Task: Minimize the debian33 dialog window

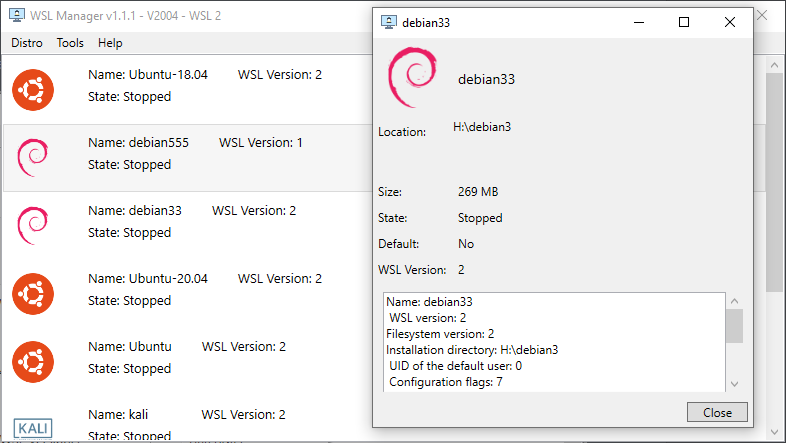Action: [x=639, y=22]
